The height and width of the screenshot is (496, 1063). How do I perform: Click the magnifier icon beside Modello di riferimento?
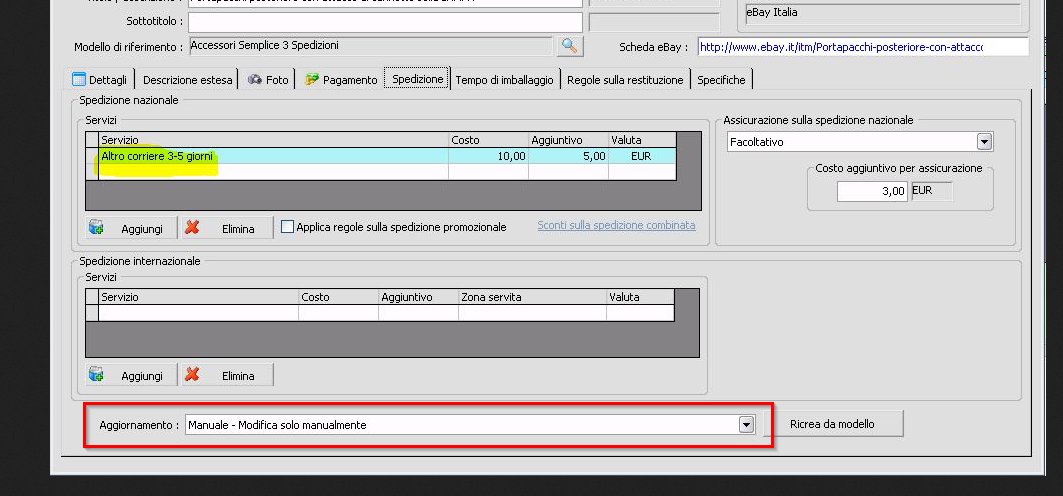569,46
